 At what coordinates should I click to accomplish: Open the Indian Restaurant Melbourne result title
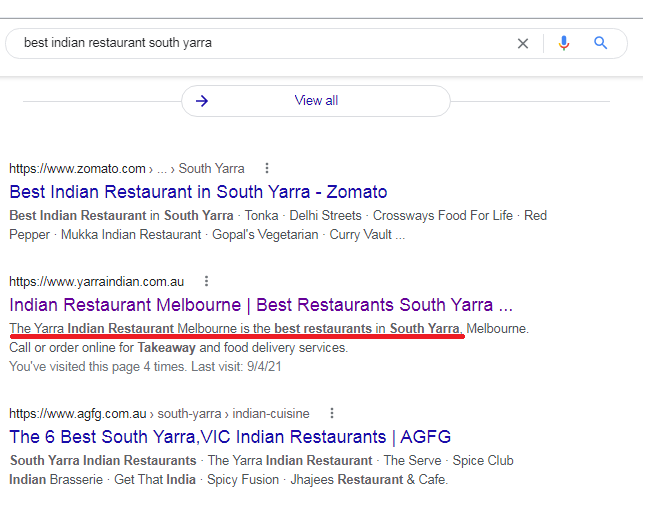pos(260,305)
